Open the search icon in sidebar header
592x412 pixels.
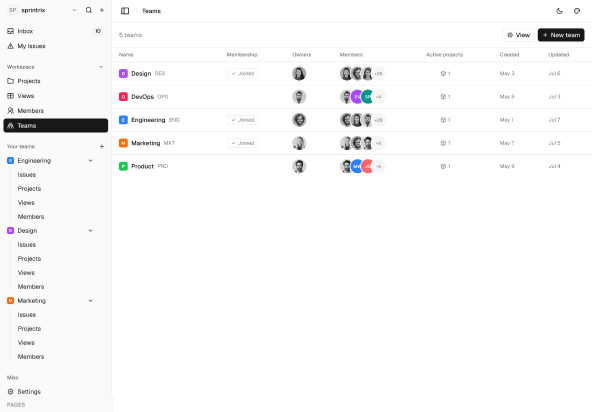point(89,10)
